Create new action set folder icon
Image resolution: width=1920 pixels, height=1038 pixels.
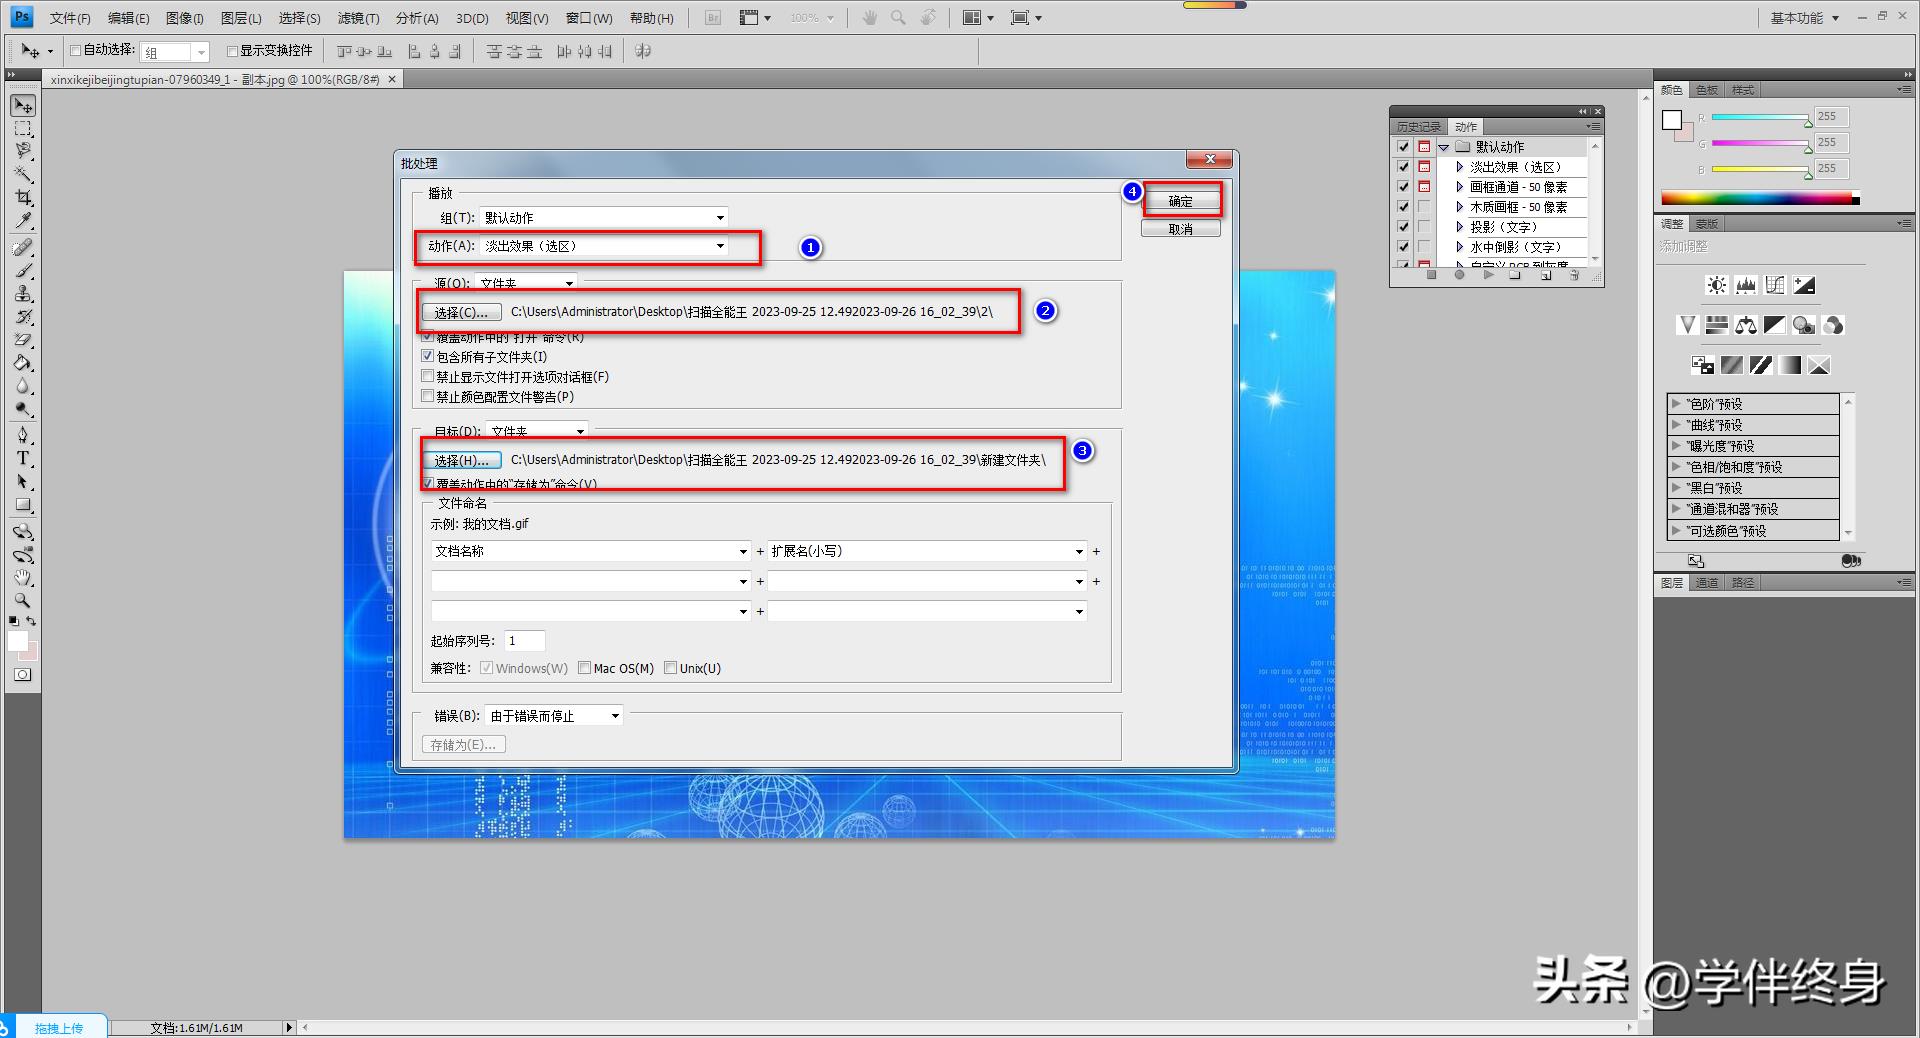pyautogui.click(x=1516, y=275)
